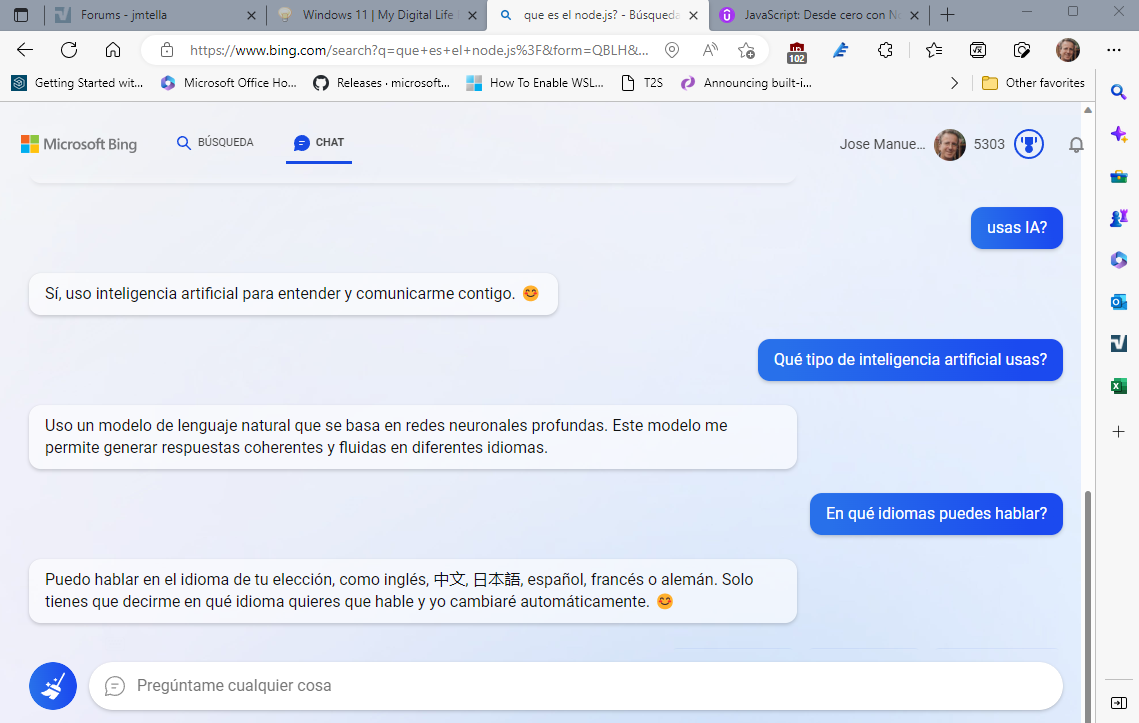Click reply starting 'Uso un modelo de lenguaje'
This screenshot has width=1139, height=723.
[413, 437]
